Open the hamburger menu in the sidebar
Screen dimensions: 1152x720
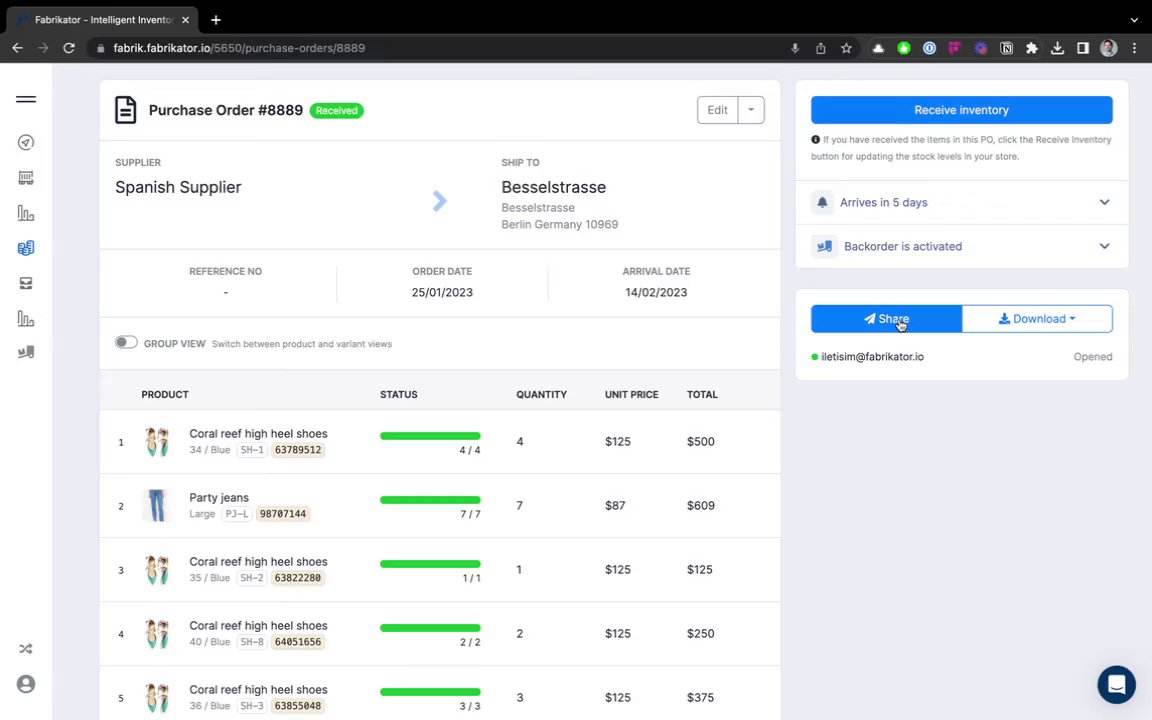(26, 99)
